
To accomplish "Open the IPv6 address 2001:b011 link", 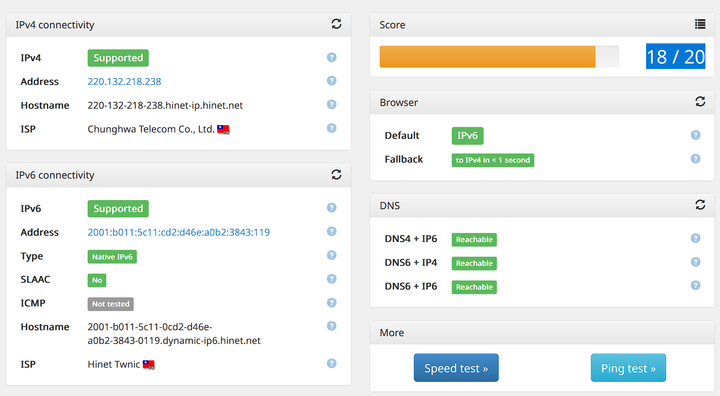I will pos(179,232).
